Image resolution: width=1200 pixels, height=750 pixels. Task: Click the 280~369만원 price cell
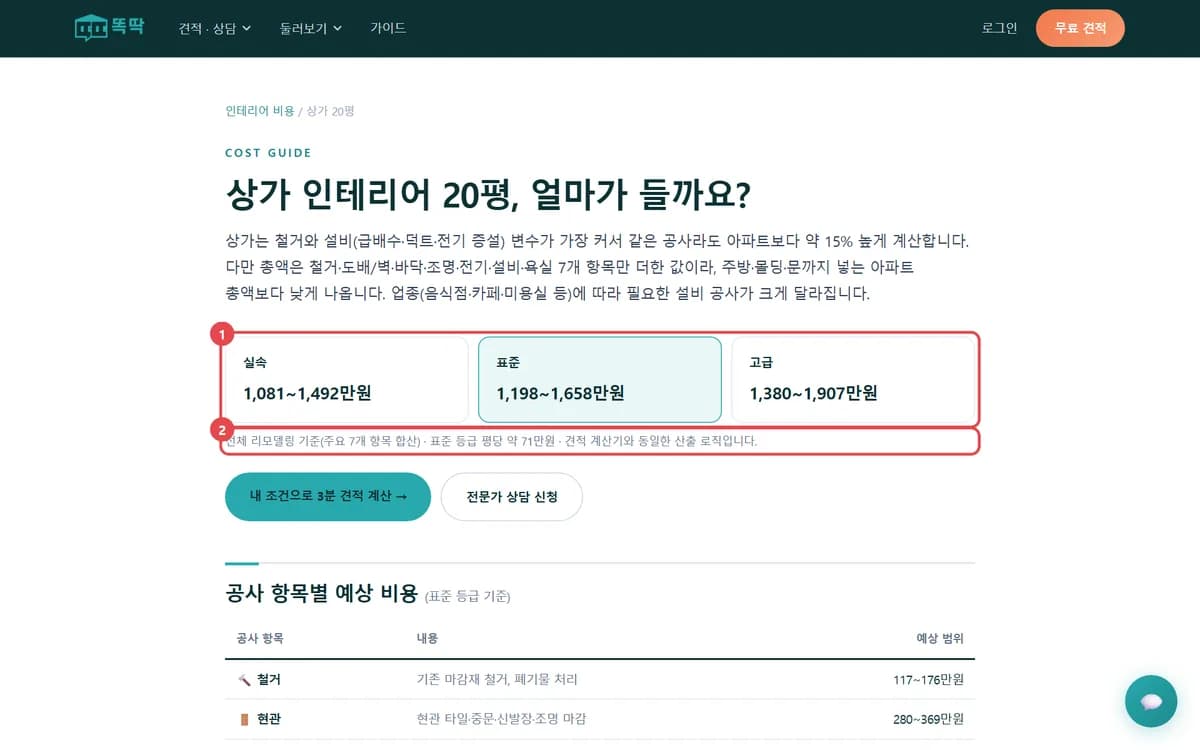929,719
